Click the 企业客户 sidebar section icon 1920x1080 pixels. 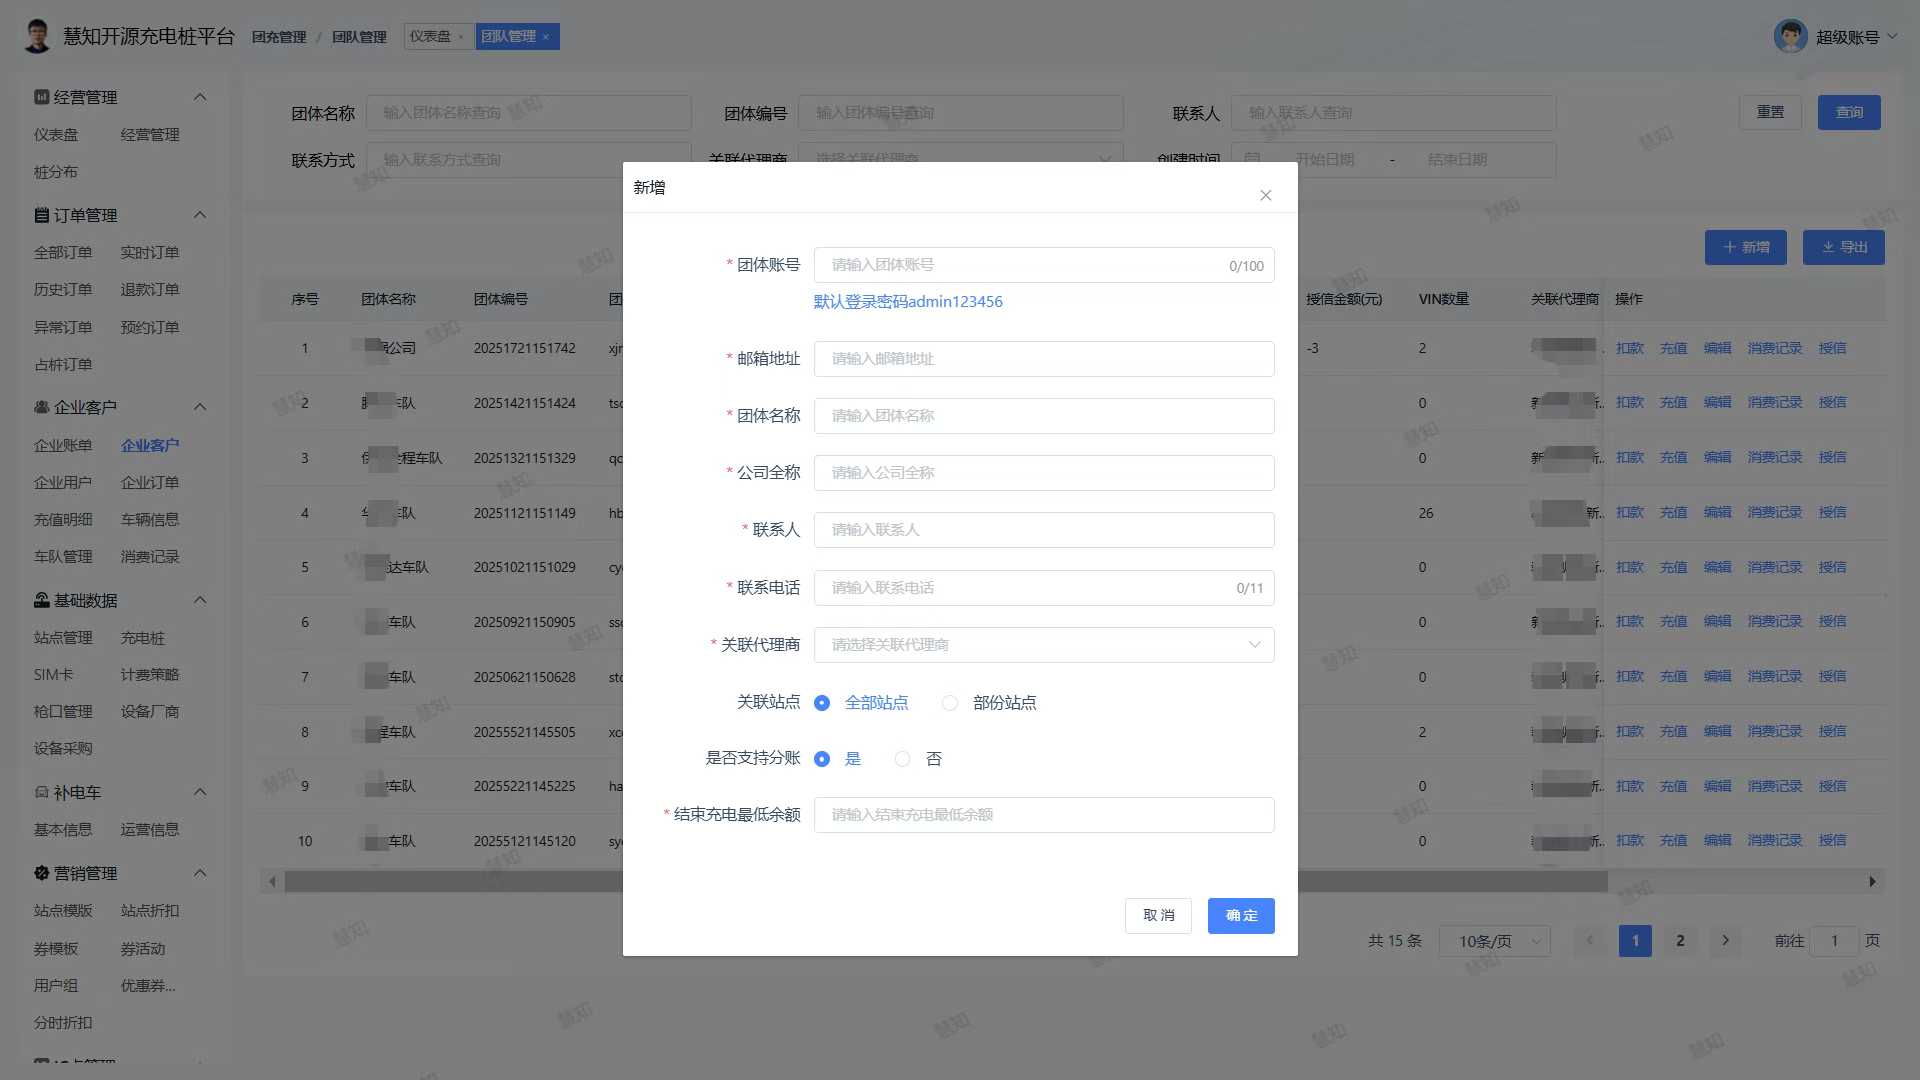(41, 407)
